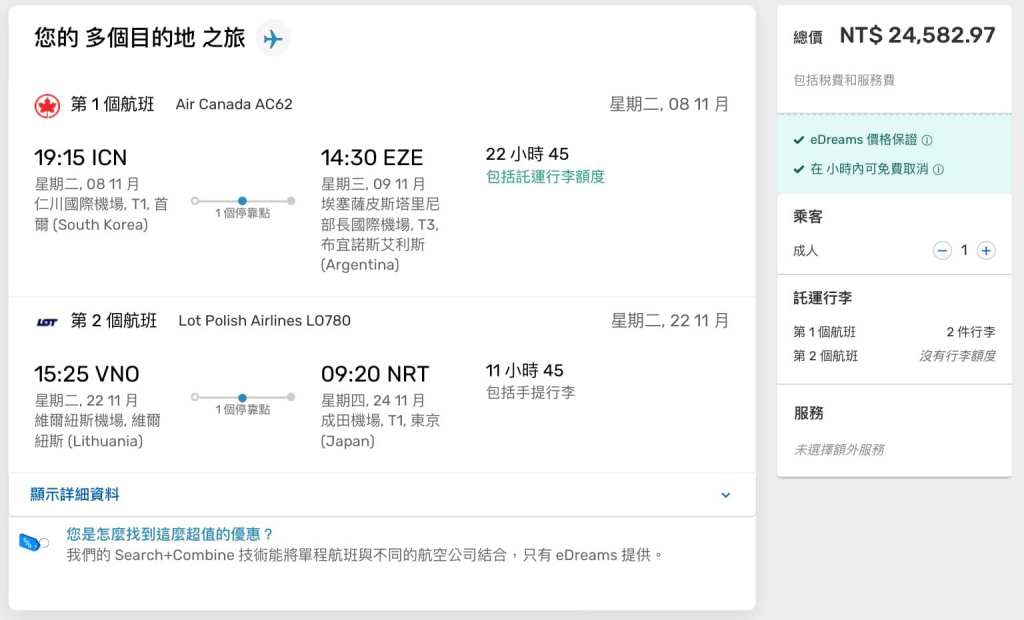This screenshot has height=620, width=1024.
Task: Click the green checkmark beside 在小時內可免費取消
Action: coord(798,170)
